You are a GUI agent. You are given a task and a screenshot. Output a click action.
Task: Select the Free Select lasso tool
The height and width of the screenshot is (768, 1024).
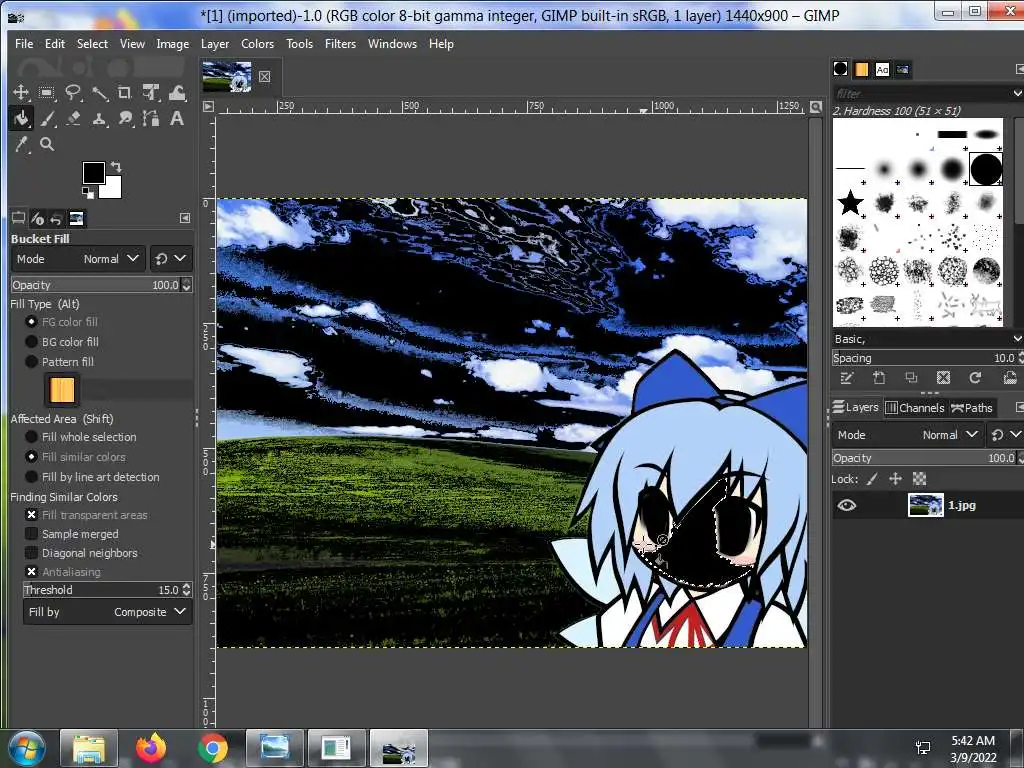[73, 93]
